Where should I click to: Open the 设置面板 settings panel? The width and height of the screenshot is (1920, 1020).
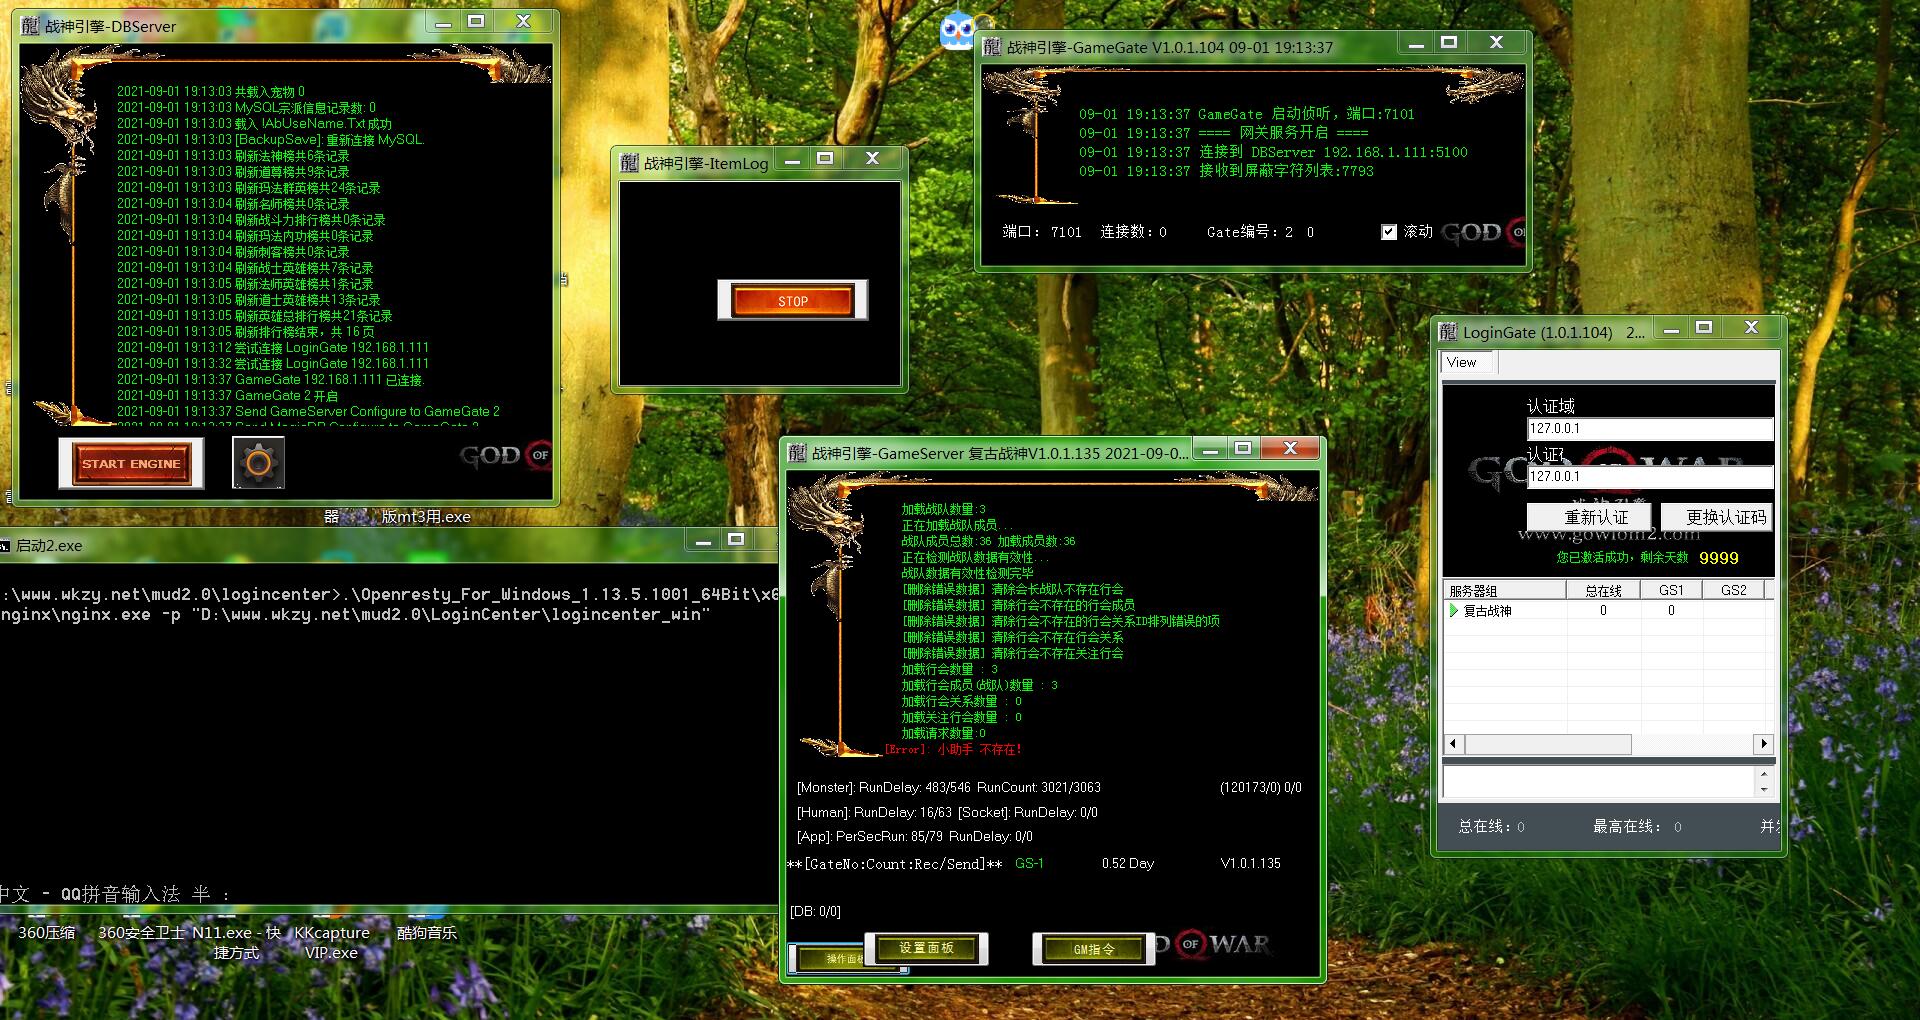(926, 948)
